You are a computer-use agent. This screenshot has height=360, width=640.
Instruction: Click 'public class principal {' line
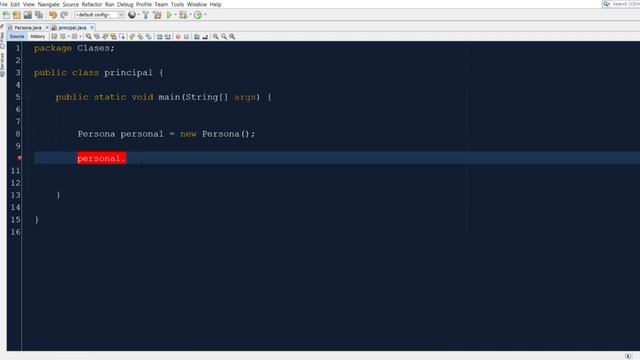[98, 73]
